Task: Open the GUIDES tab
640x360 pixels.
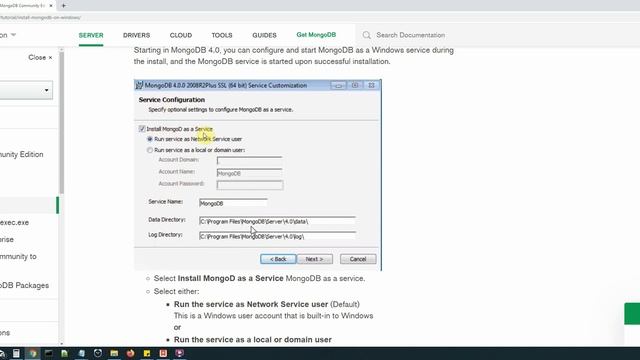Action: coord(264,36)
